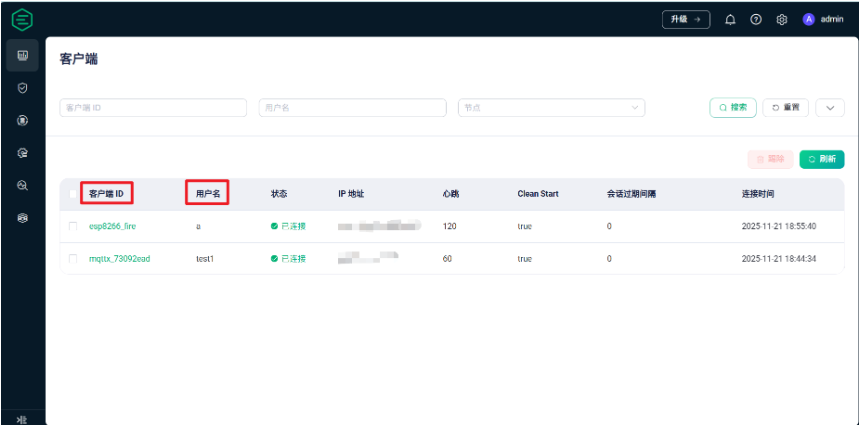Image resolution: width=859 pixels, height=425 pixels.
Task: Click the admin avatar icon
Action: click(809, 19)
